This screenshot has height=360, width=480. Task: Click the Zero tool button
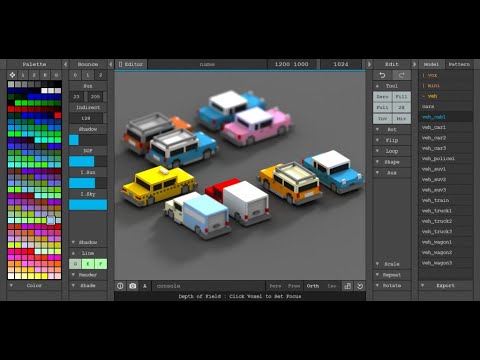pyautogui.click(x=382, y=97)
